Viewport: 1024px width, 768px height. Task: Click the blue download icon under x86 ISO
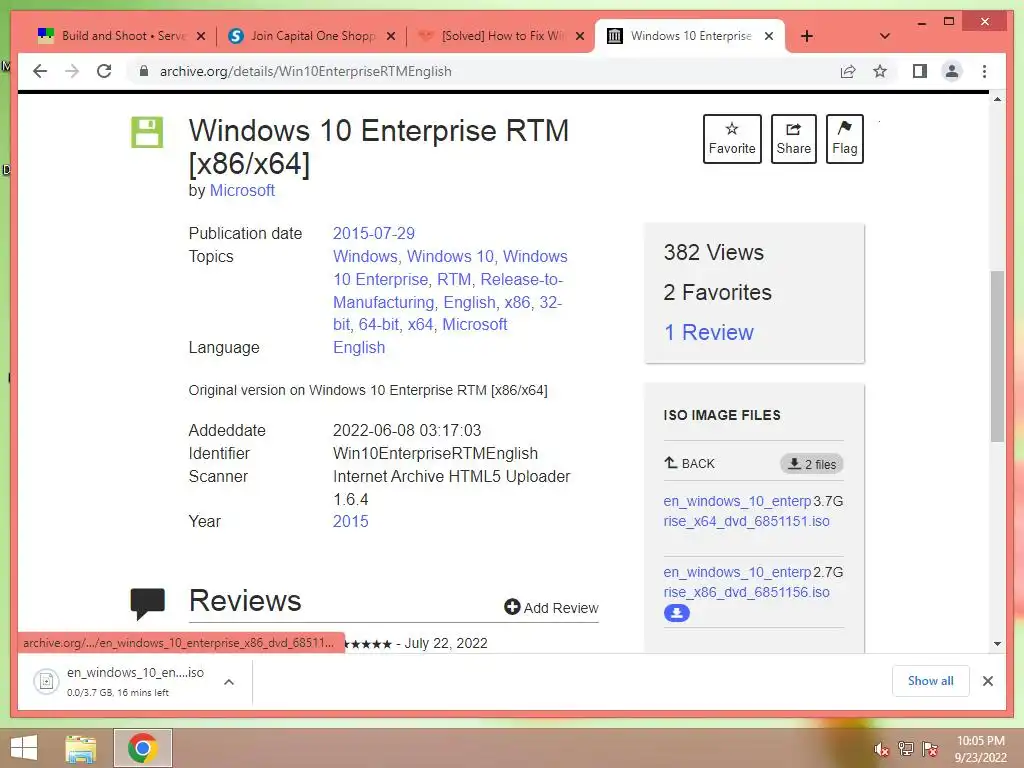677,613
